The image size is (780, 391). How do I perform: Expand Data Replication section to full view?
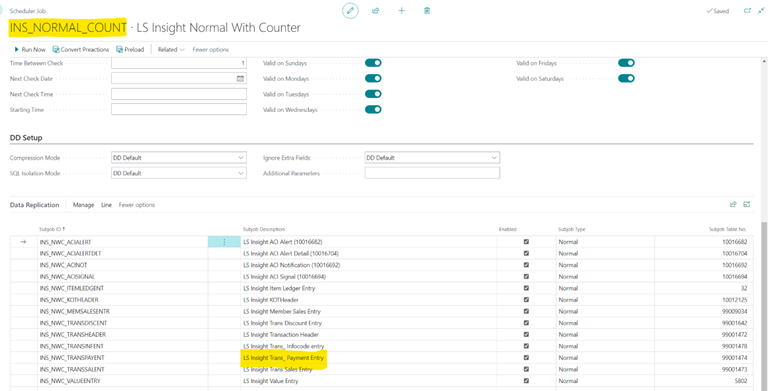pyautogui.click(x=747, y=204)
